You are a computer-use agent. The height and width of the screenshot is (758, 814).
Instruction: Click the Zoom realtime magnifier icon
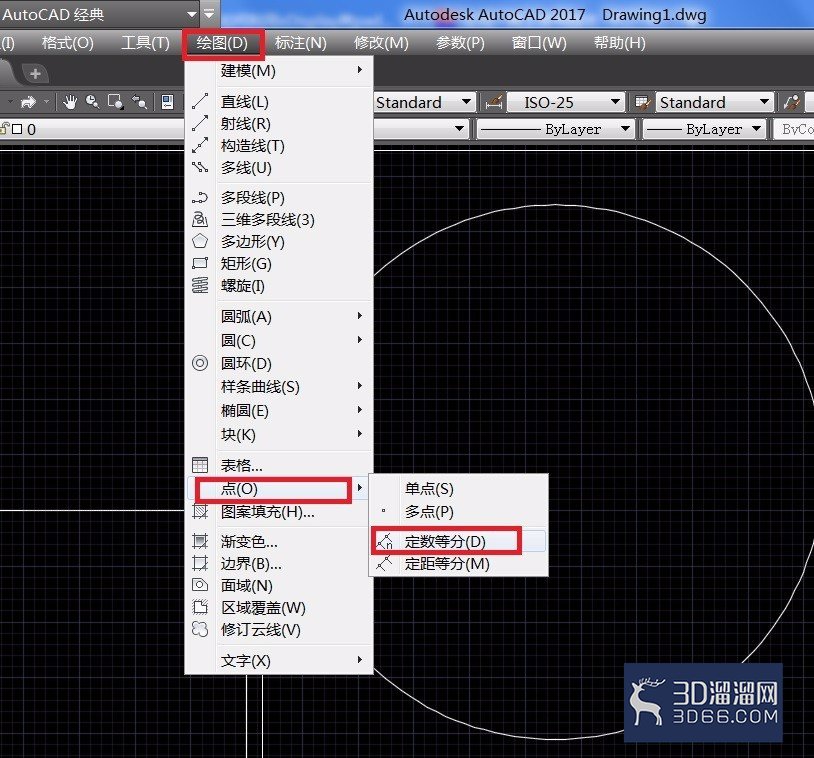pos(92,102)
